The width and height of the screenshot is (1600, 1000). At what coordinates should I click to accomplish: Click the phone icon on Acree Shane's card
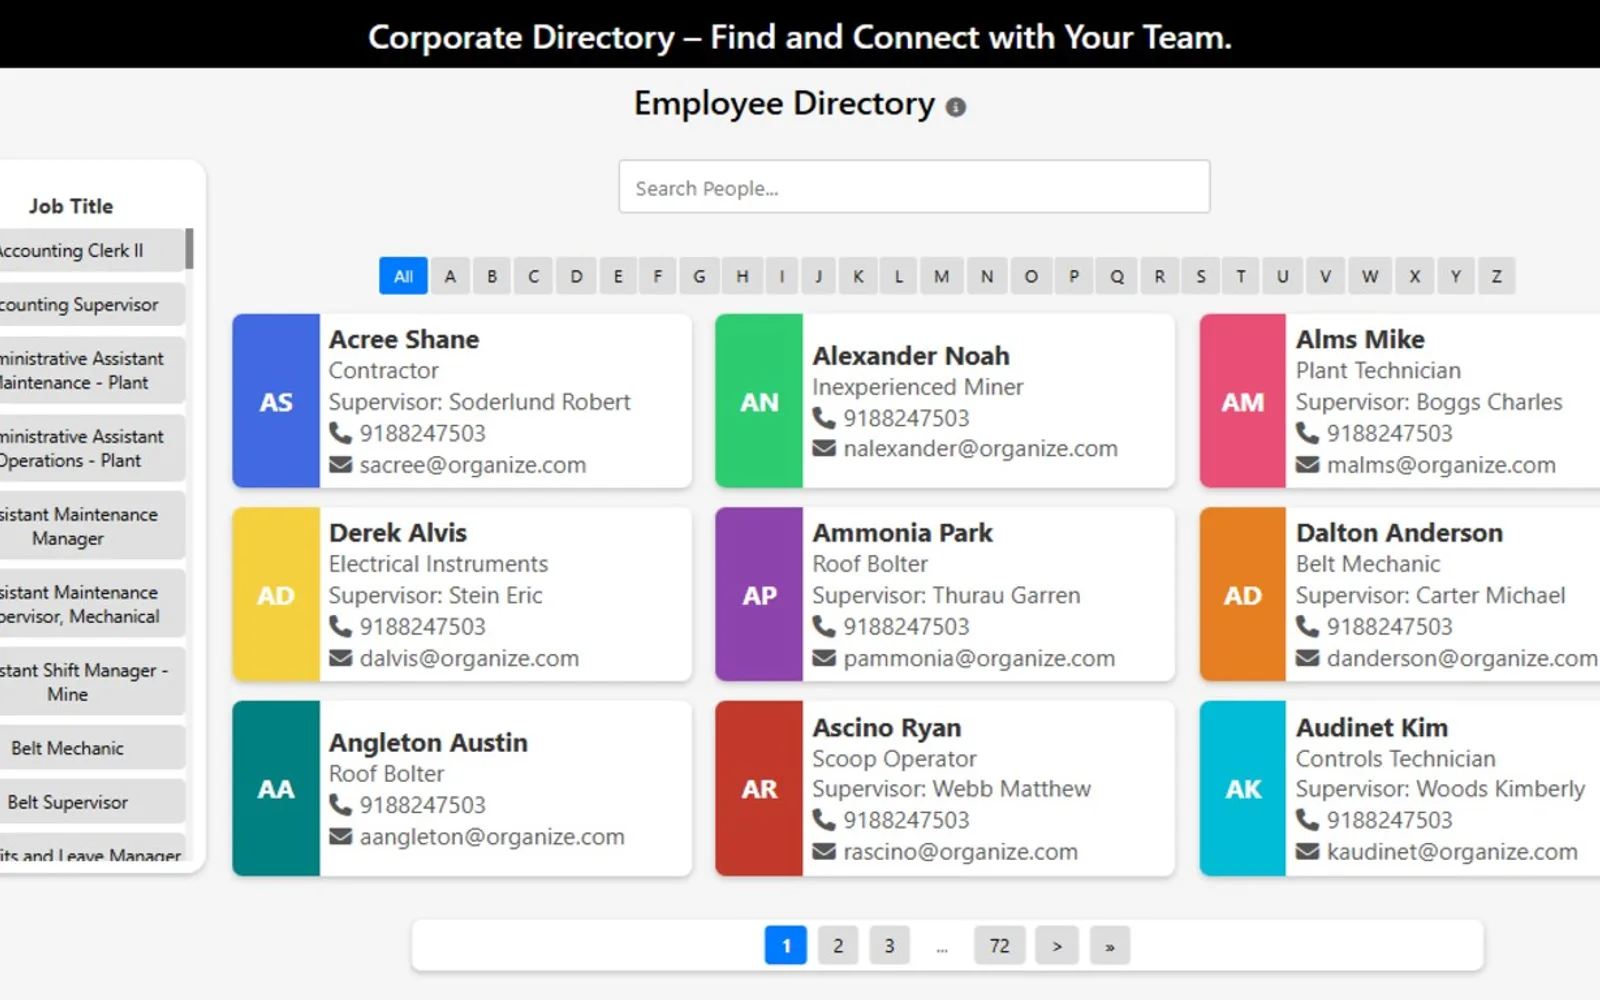(x=340, y=433)
